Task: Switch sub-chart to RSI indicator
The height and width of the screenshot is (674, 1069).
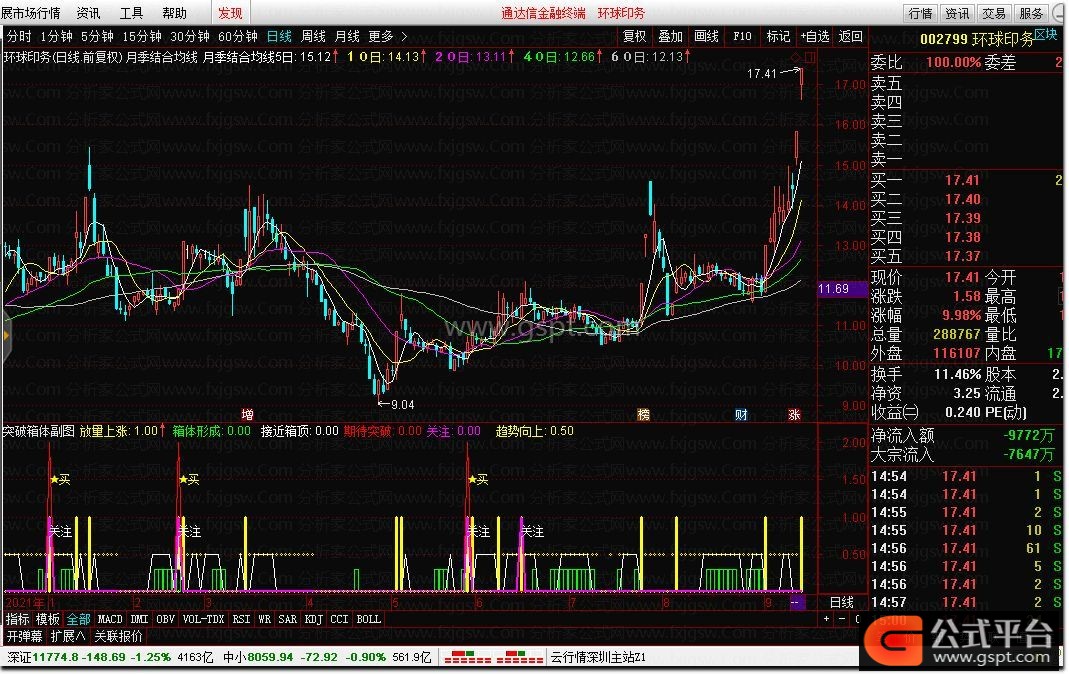Action: (241, 619)
